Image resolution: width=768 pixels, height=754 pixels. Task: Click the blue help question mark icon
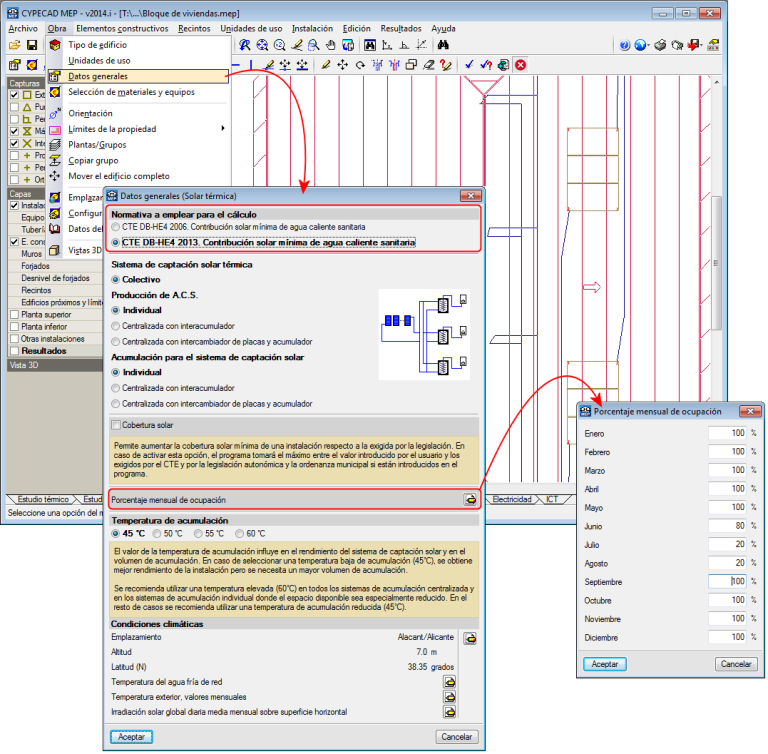point(624,46)
